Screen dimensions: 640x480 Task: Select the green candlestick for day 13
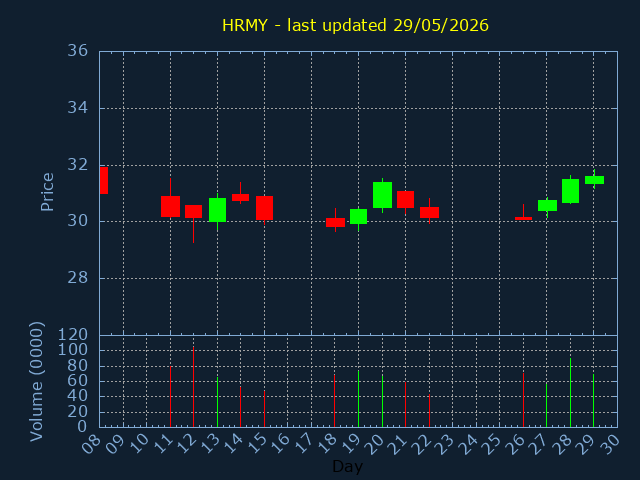pyautogui.click(x=218, y=210)
